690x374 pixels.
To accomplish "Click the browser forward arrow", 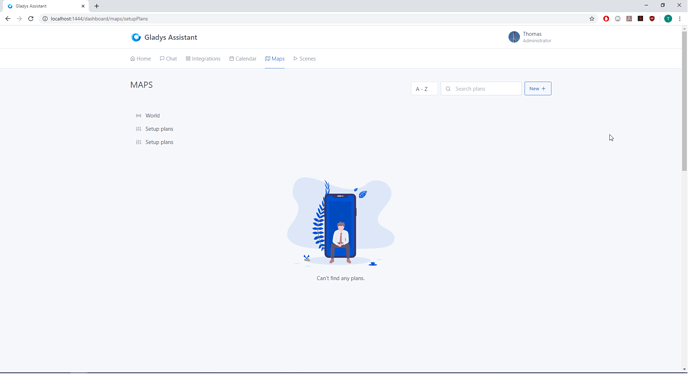I will click(19, 18).
